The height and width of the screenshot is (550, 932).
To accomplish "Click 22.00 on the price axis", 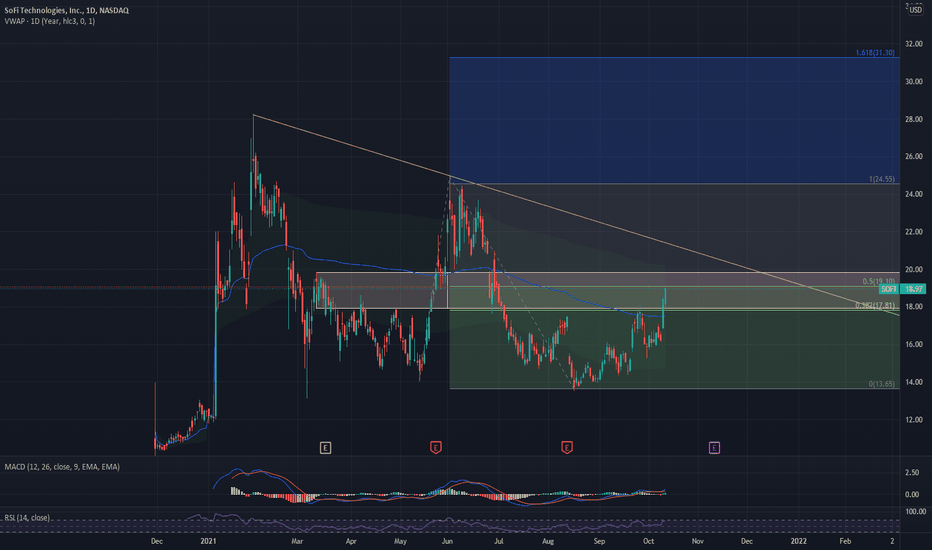I will coord(914,231).
